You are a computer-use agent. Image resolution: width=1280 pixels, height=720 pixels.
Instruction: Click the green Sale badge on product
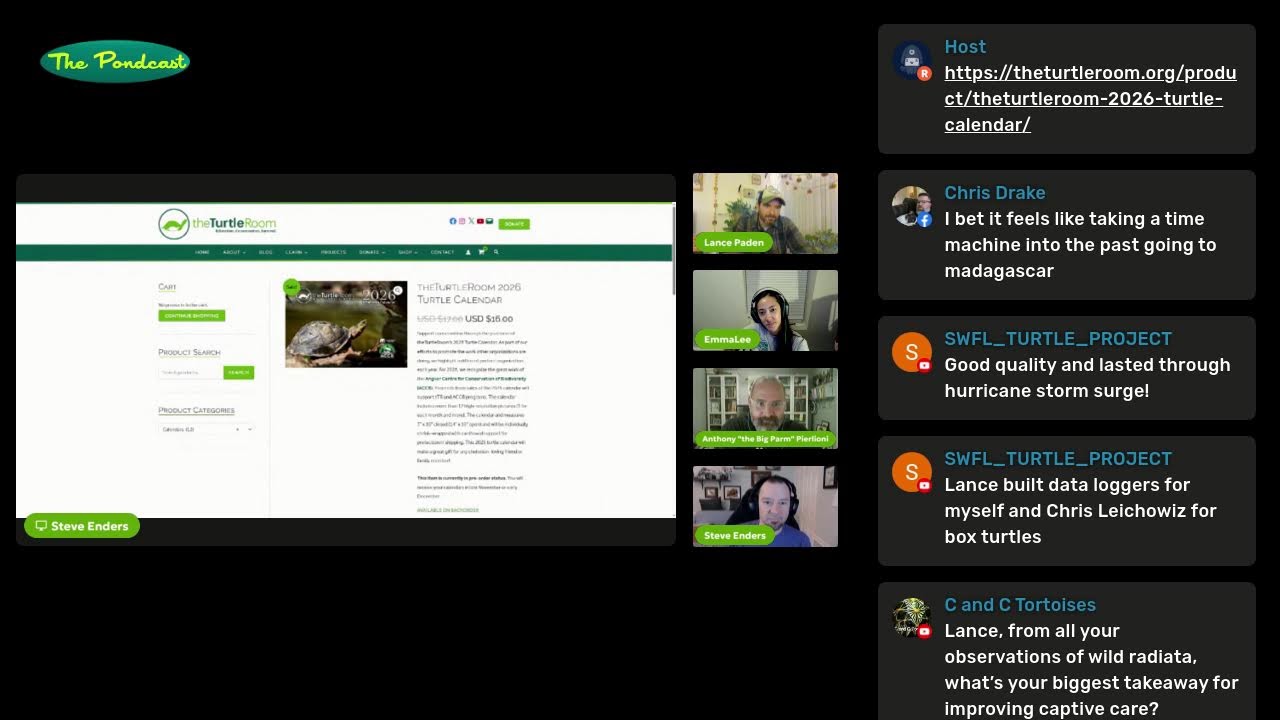tap(291, 286)
